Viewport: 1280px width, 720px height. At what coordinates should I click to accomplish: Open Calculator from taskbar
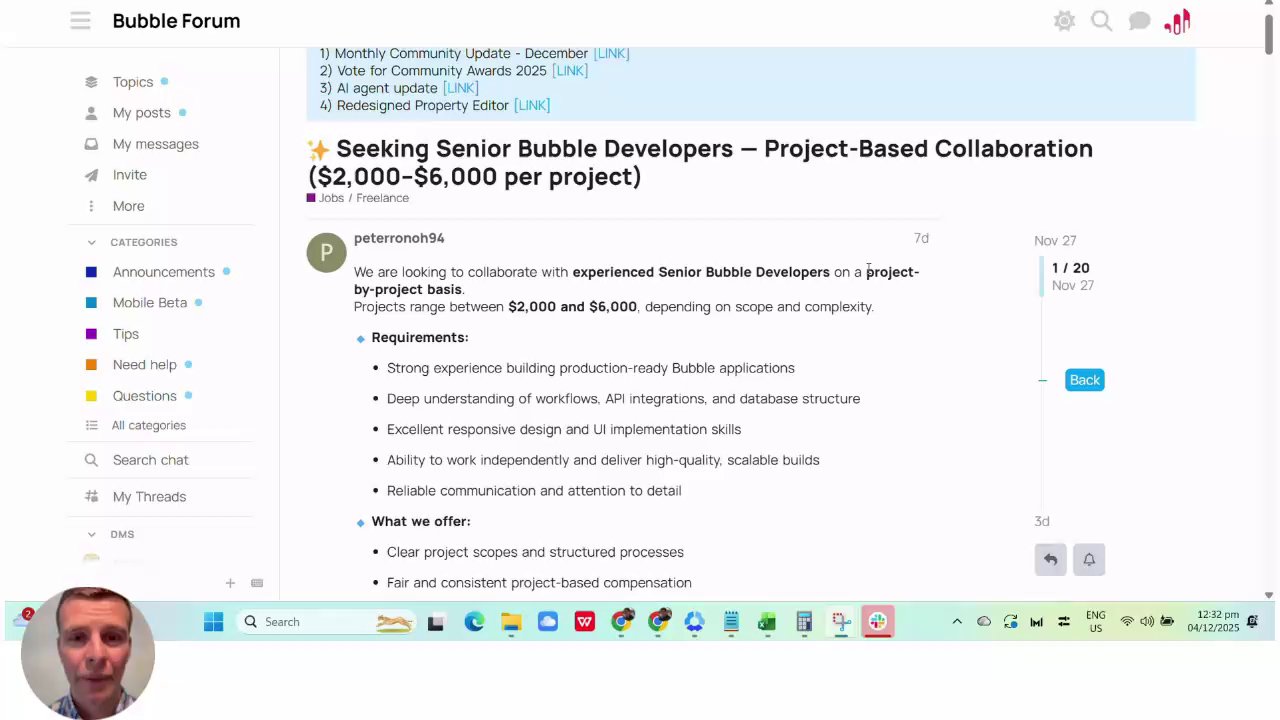click(804, 622)
